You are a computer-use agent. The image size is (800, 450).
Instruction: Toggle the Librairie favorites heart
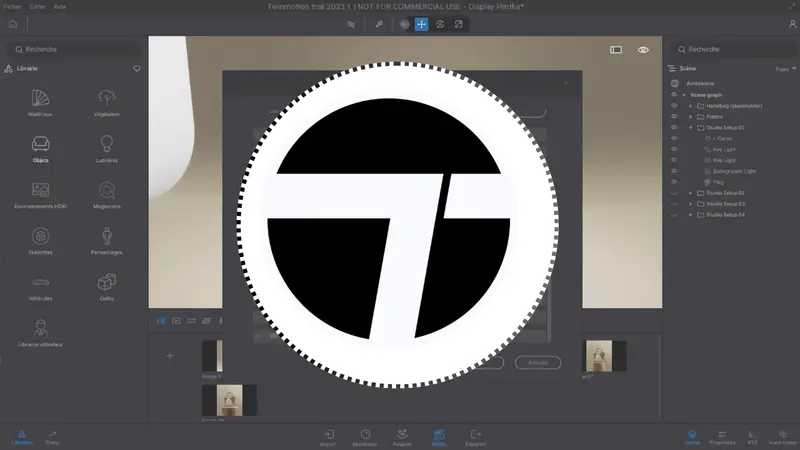pyautogui.click(x=137, y=68)
